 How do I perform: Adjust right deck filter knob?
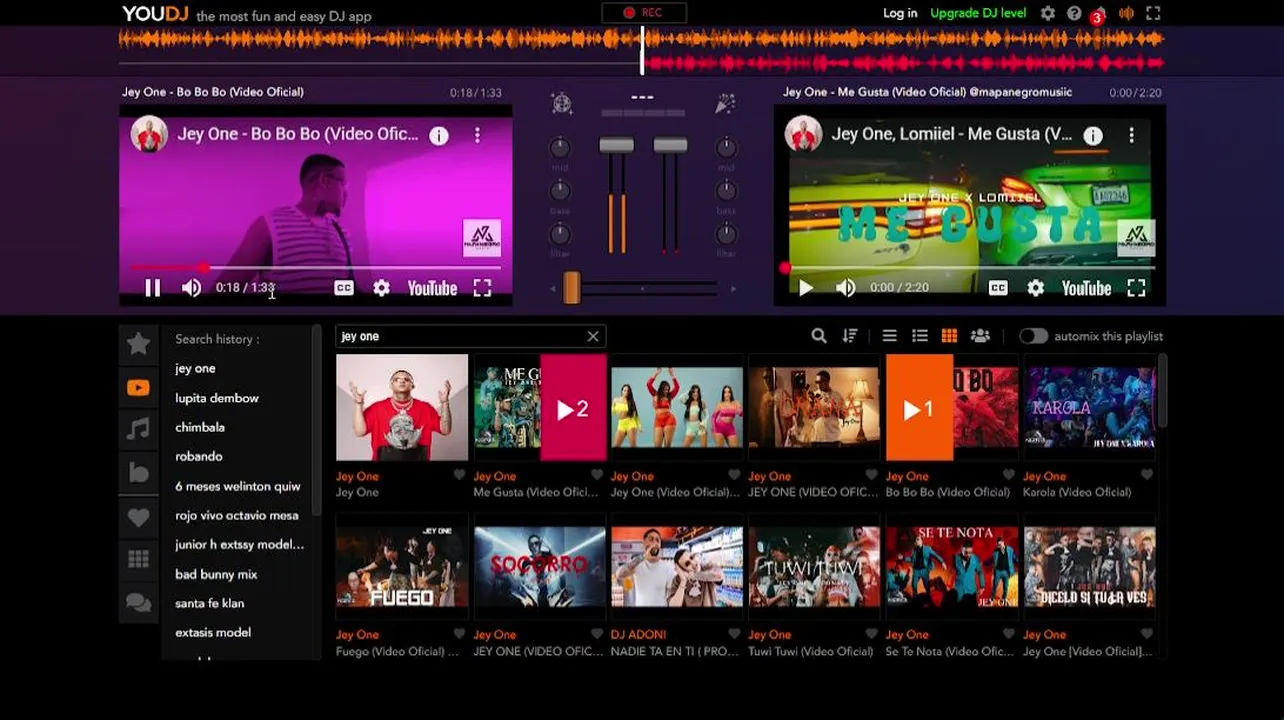(x=726, y=234)
